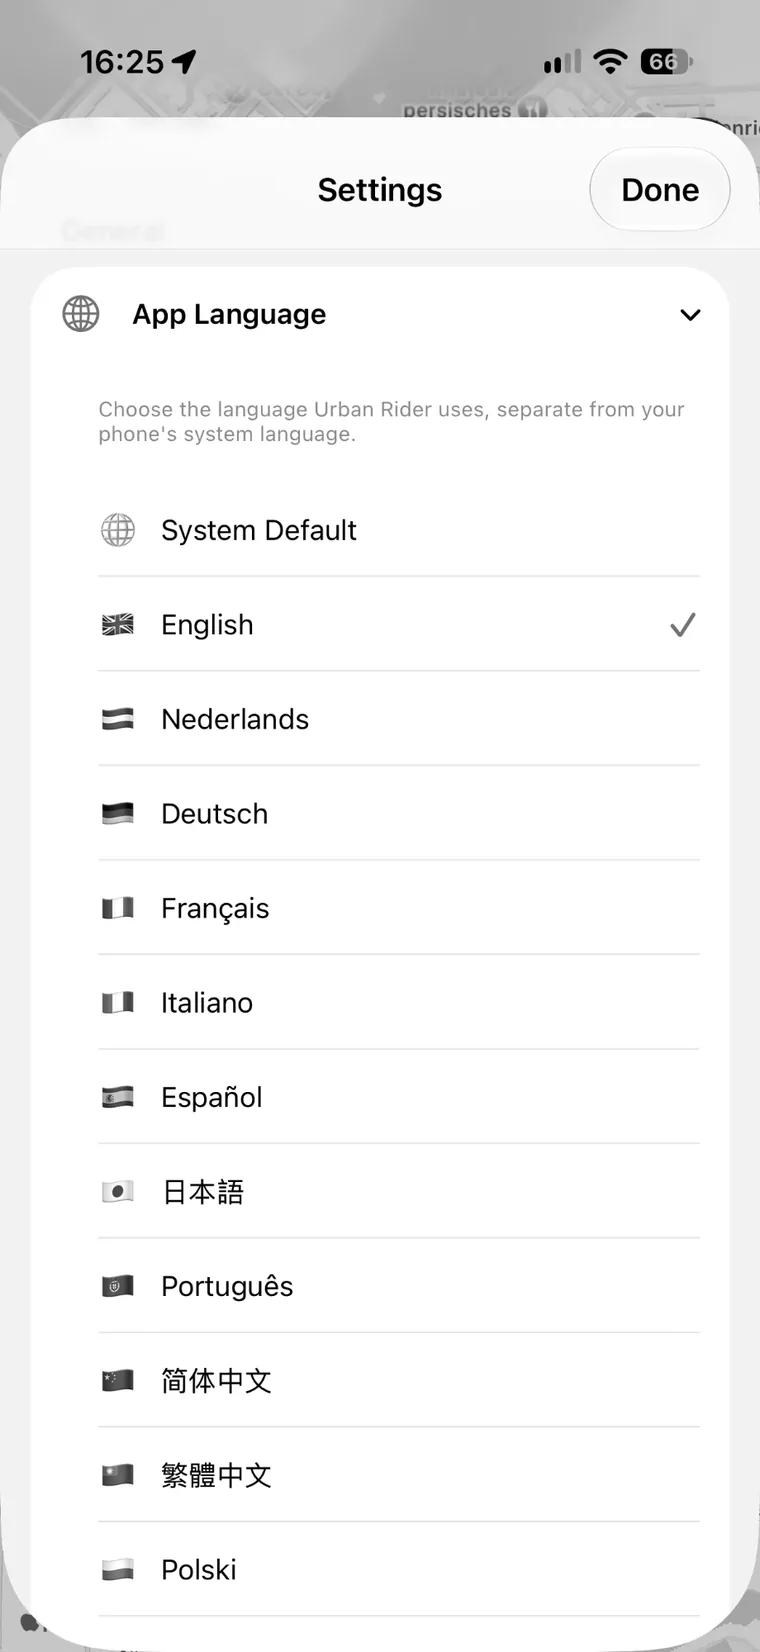Select Italiano from the language list
Screen dimensions: 760x1652
(x=399, y=1002)
